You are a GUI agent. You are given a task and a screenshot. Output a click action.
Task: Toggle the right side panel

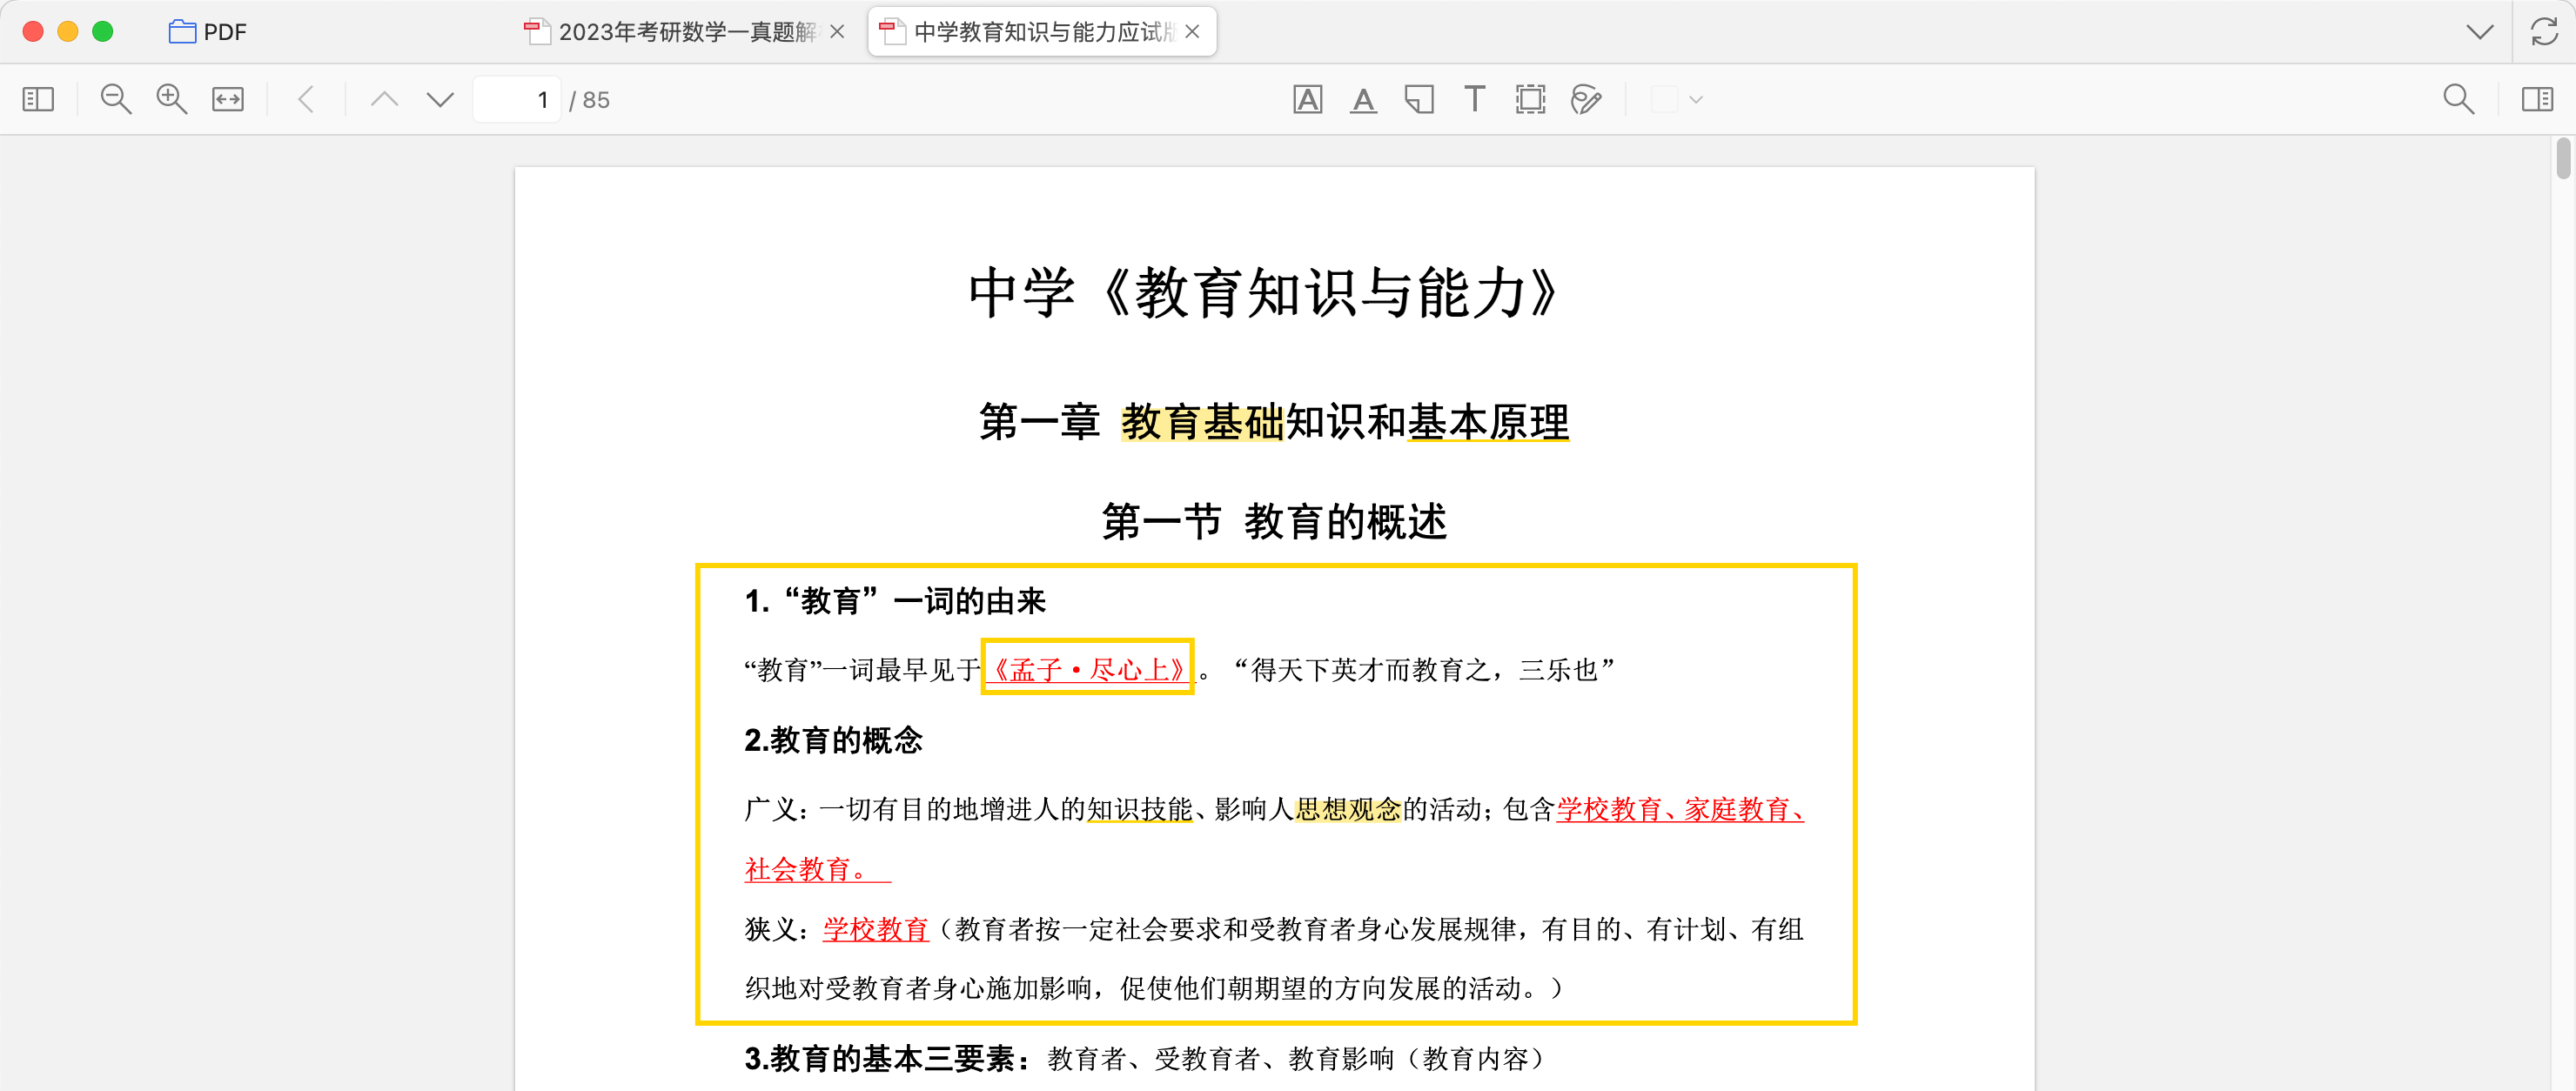[x=2537, y=99]
